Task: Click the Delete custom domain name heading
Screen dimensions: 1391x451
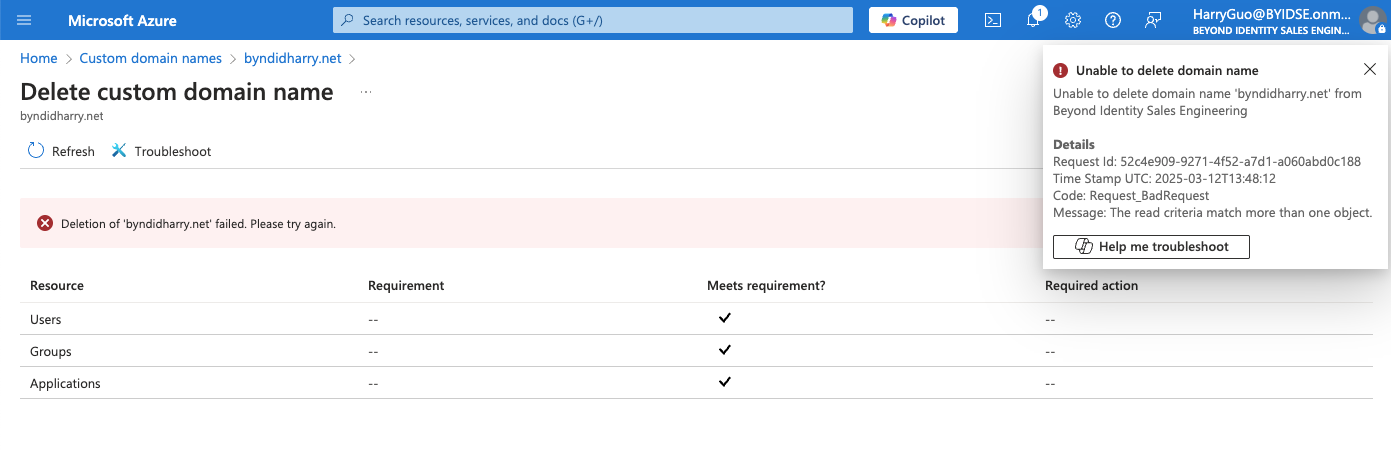Action: point(177,92)
